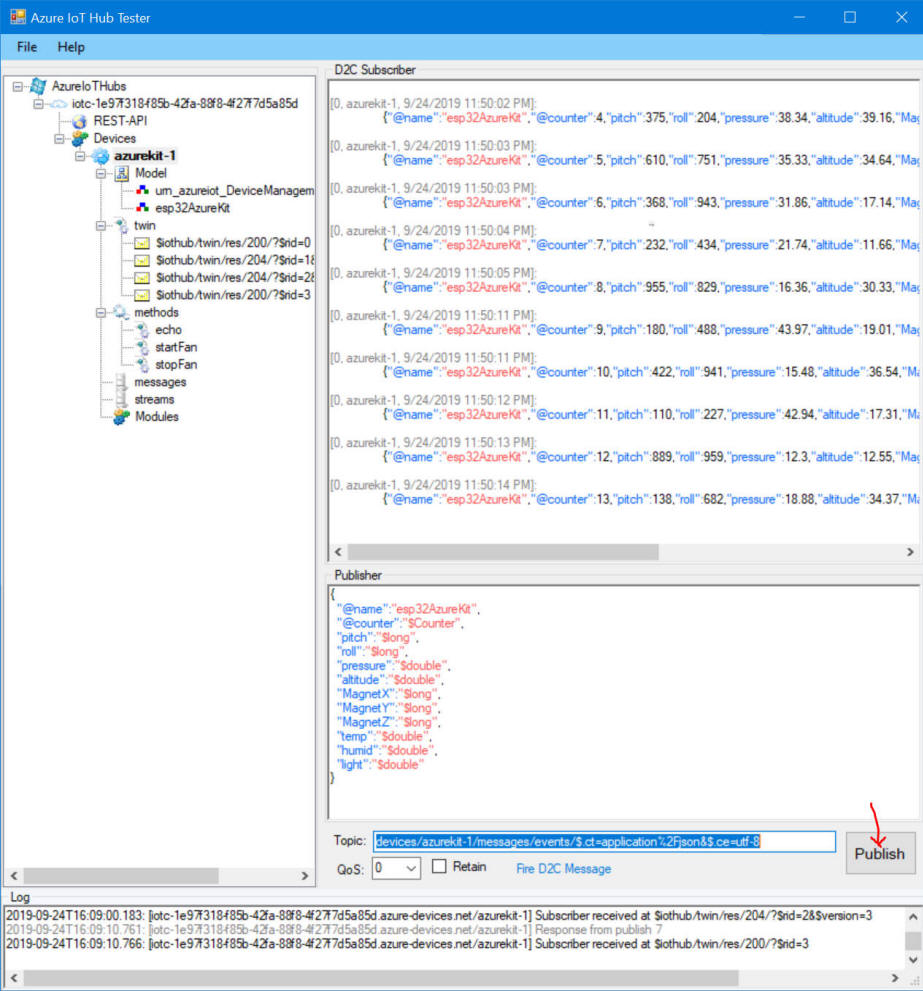The width and height of the screenshot is (923, 991).
Task: Select the methods node gear icon
Action: (x=121, y=312)
